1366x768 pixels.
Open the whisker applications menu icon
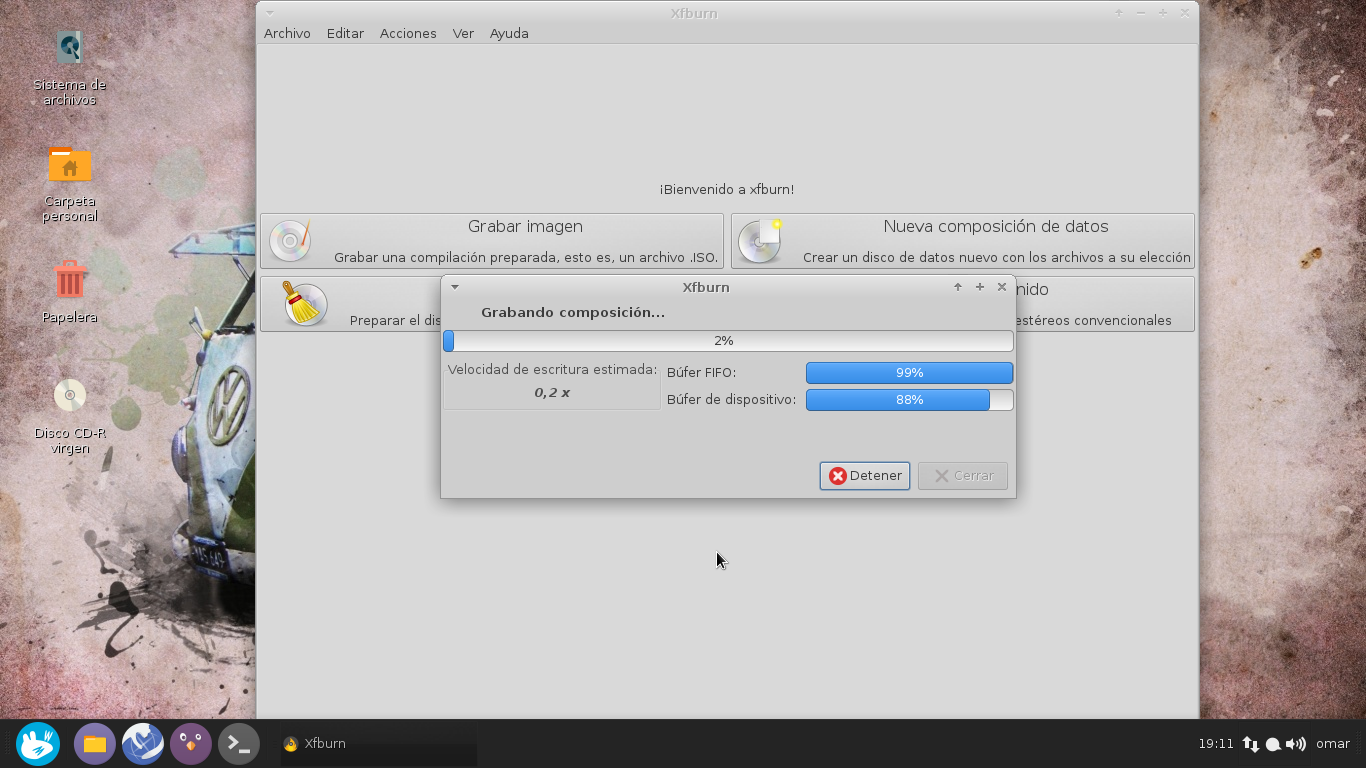(x=38, y=744)
